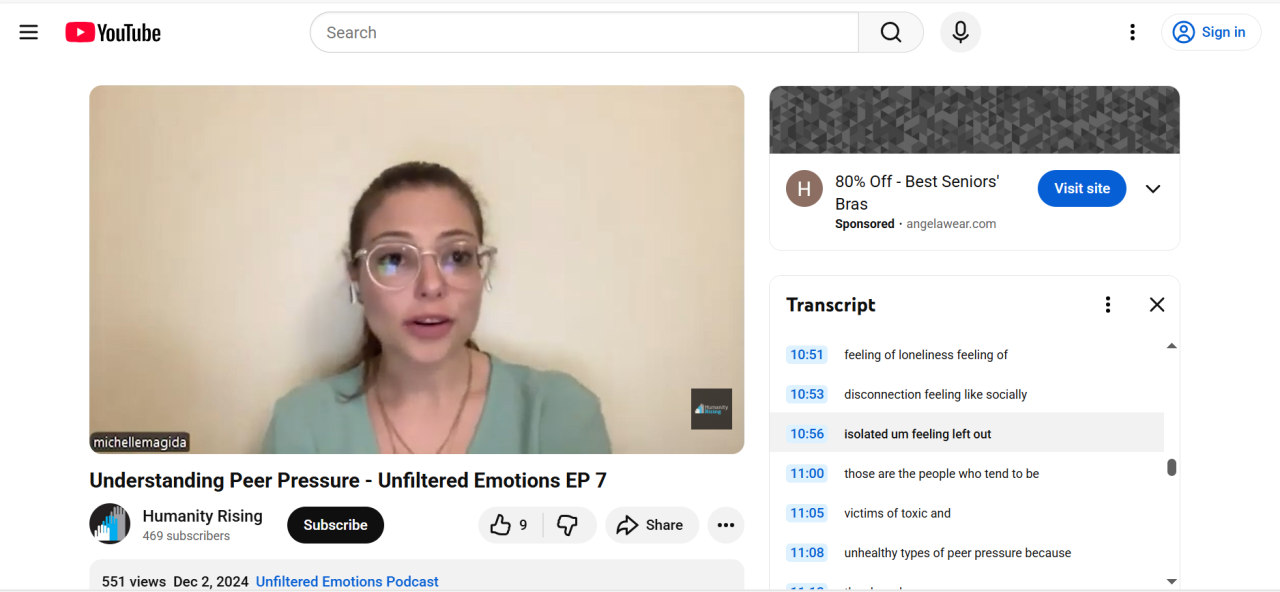
Task: Click the Sign in button
Action: point(1209,32)
